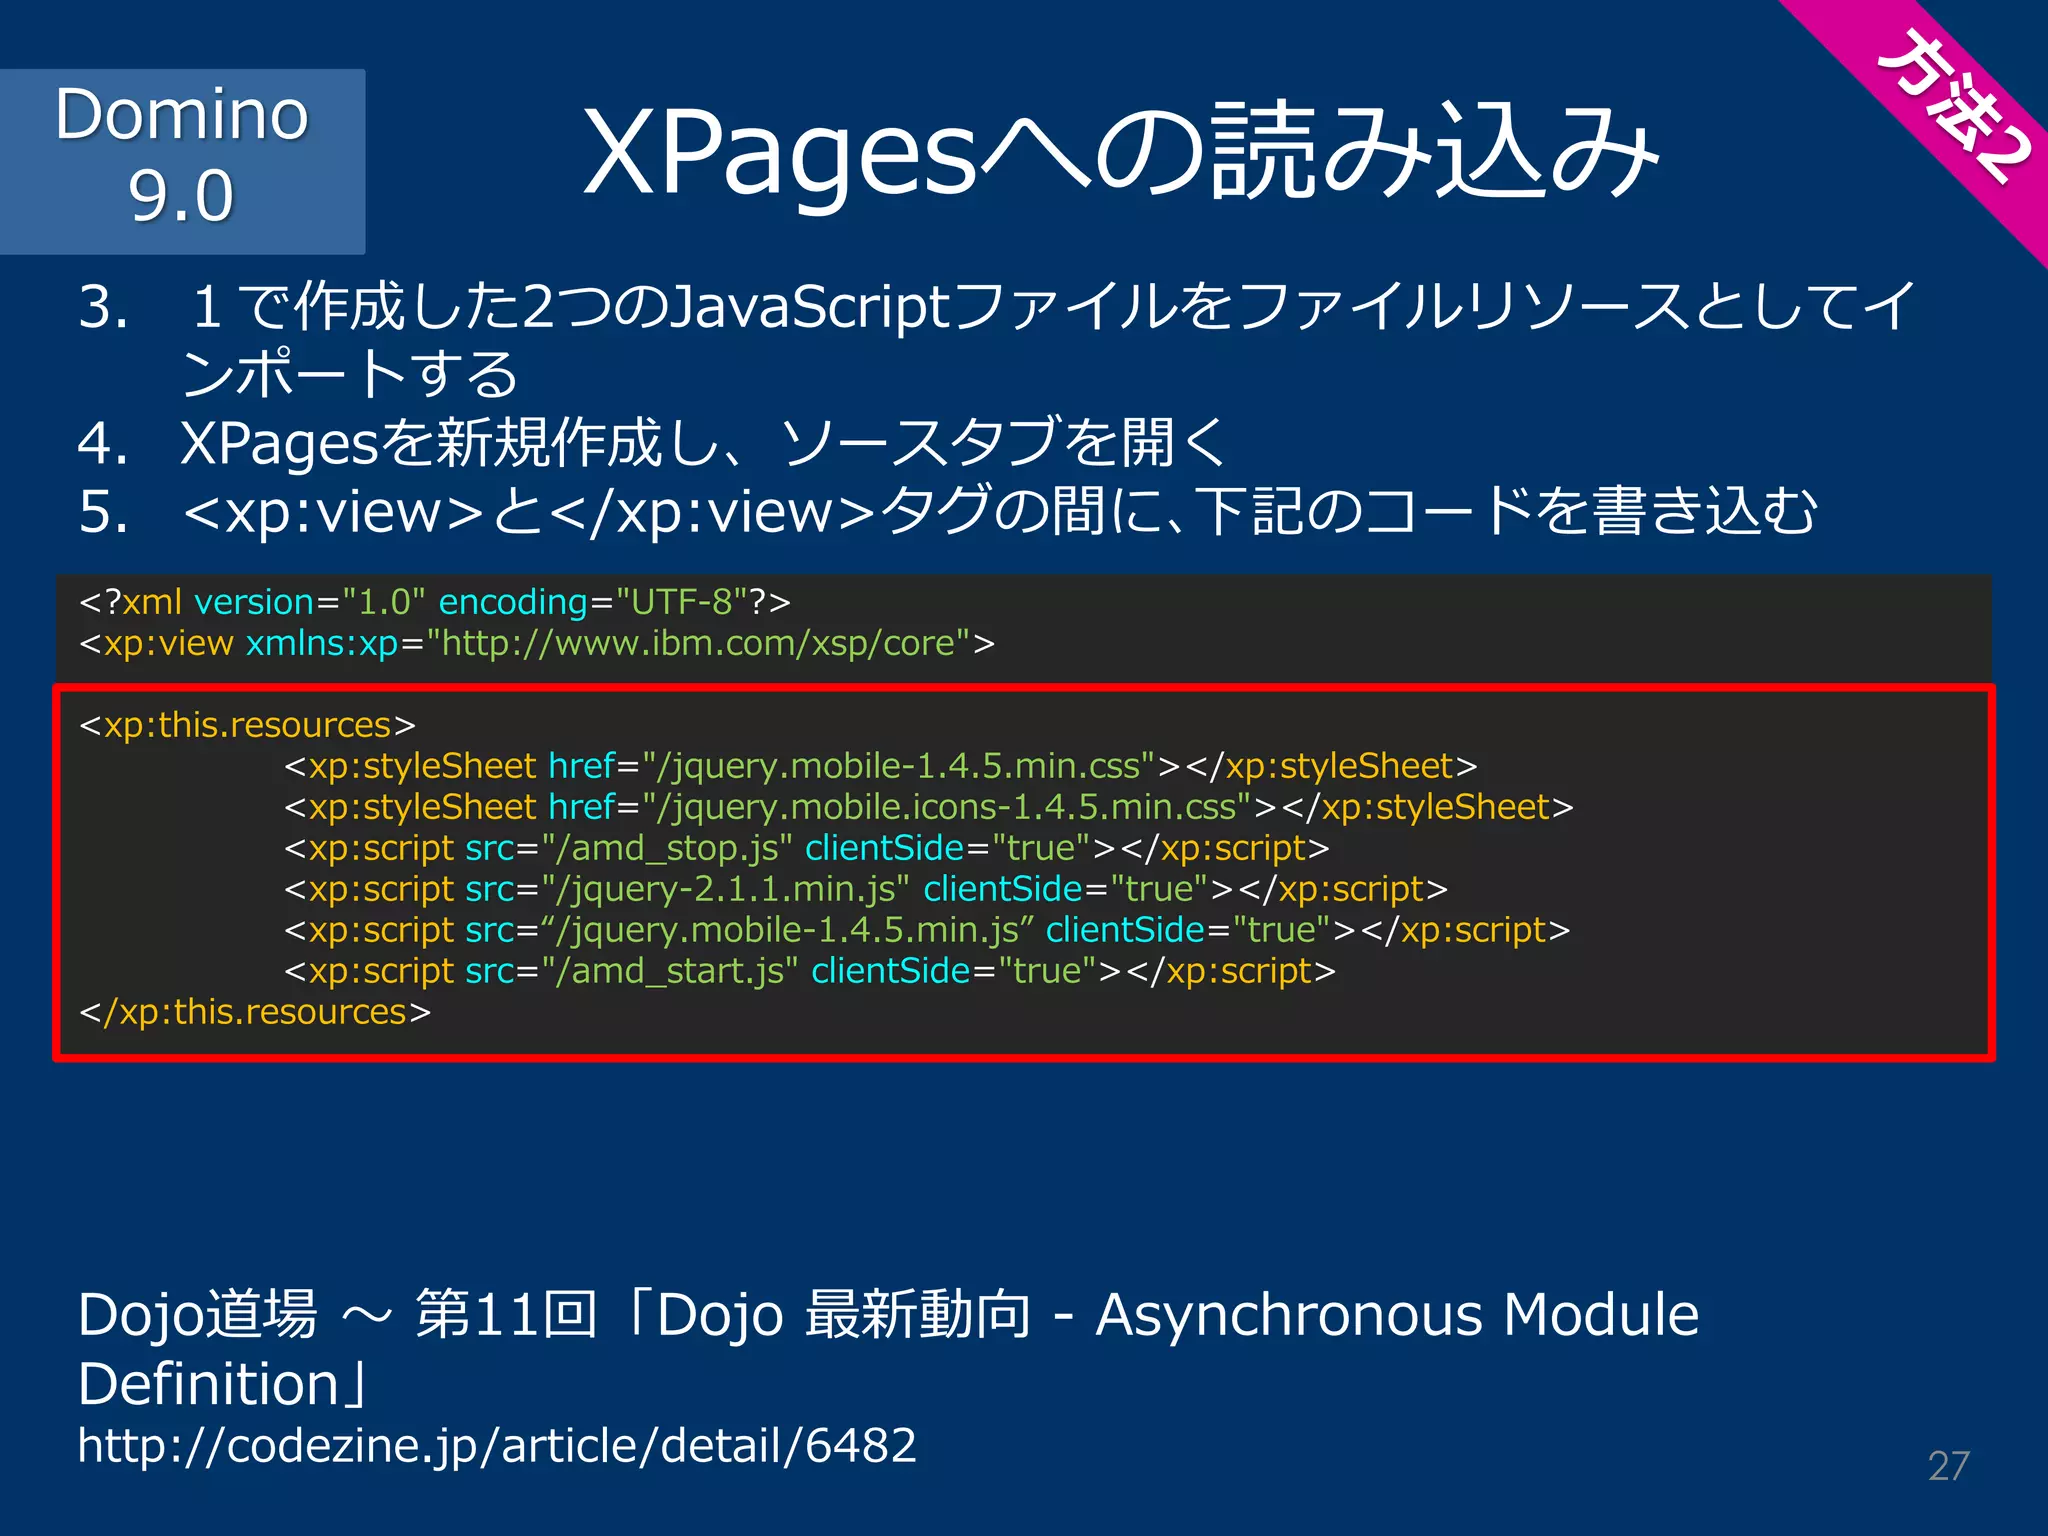Click the '/jquery-2.1.1.min.js' script line
The height and width of the screenshot is (1536, 2048).
(866, 889)
